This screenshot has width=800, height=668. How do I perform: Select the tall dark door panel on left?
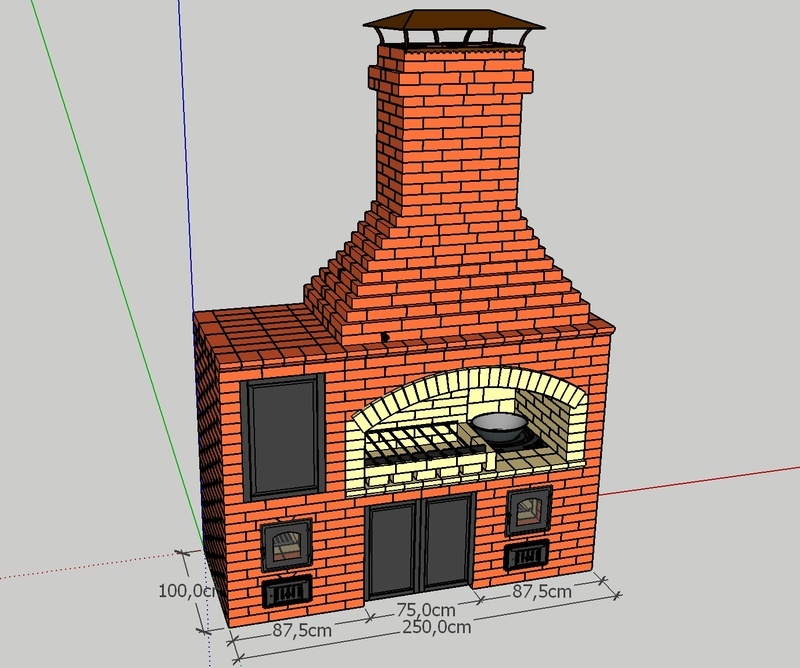pos(283,438)
